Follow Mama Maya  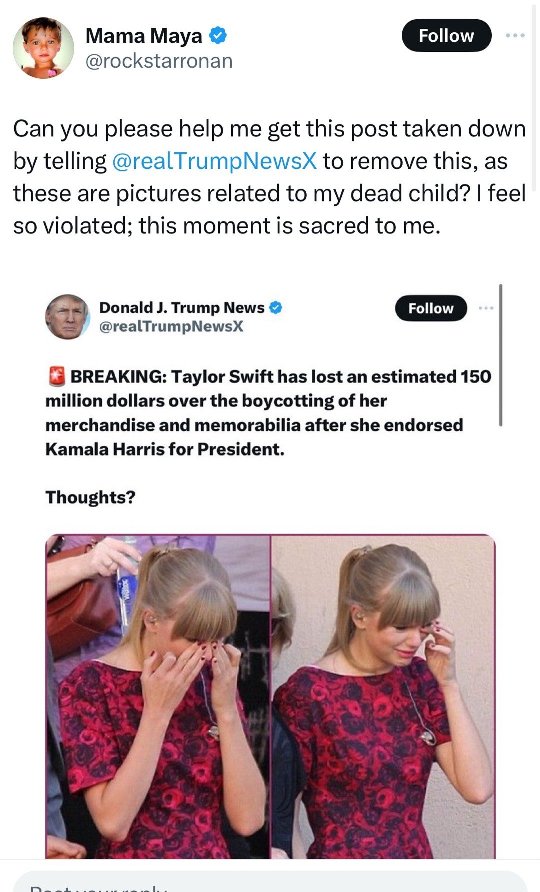pyautogui.click(x=446, y=35)
